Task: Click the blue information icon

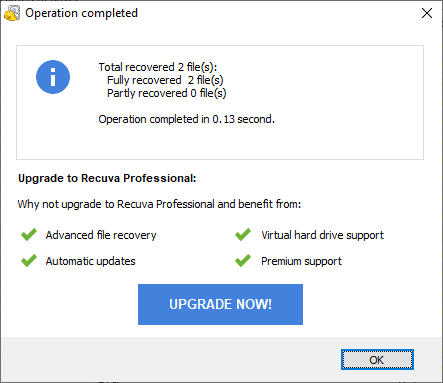Action: point(53,77)
